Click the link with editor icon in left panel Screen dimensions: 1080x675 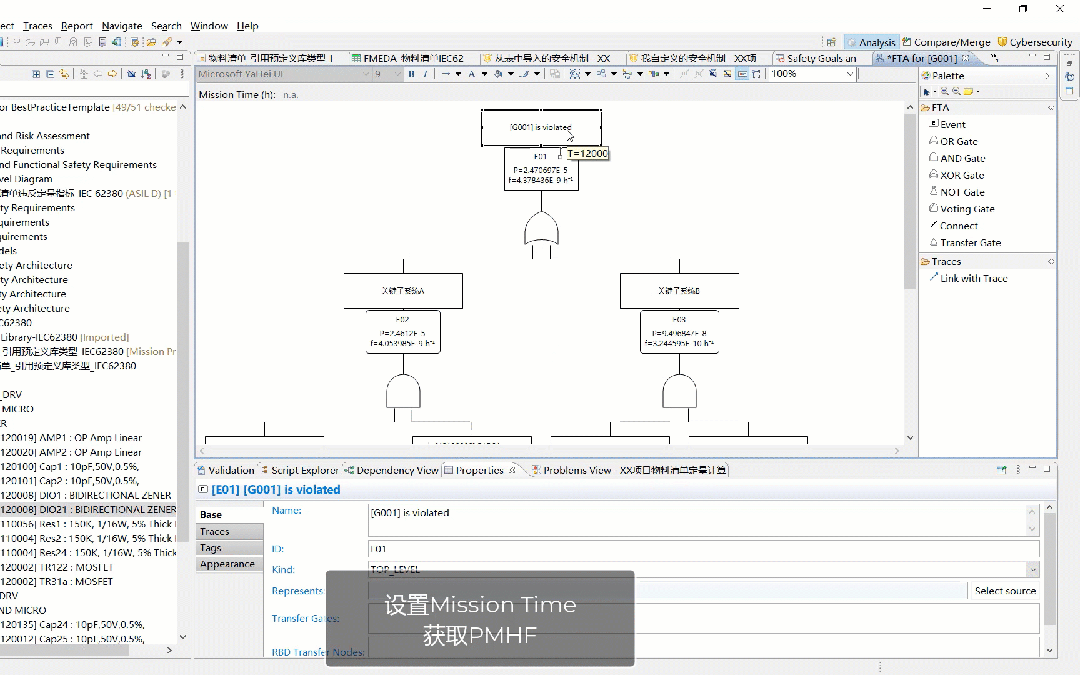(64, 74)
